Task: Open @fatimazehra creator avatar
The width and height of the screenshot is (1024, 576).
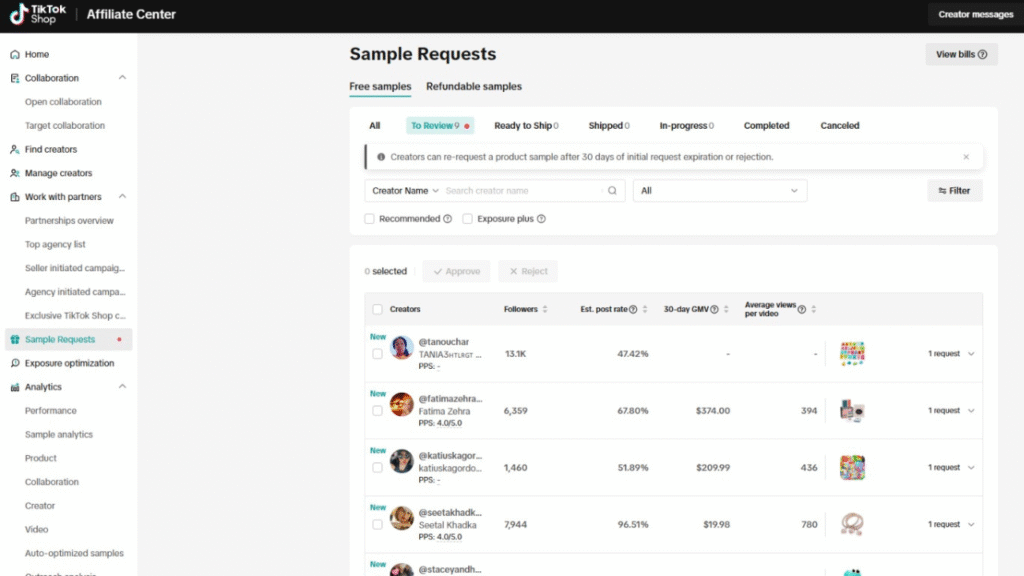Action: point(402,405)
